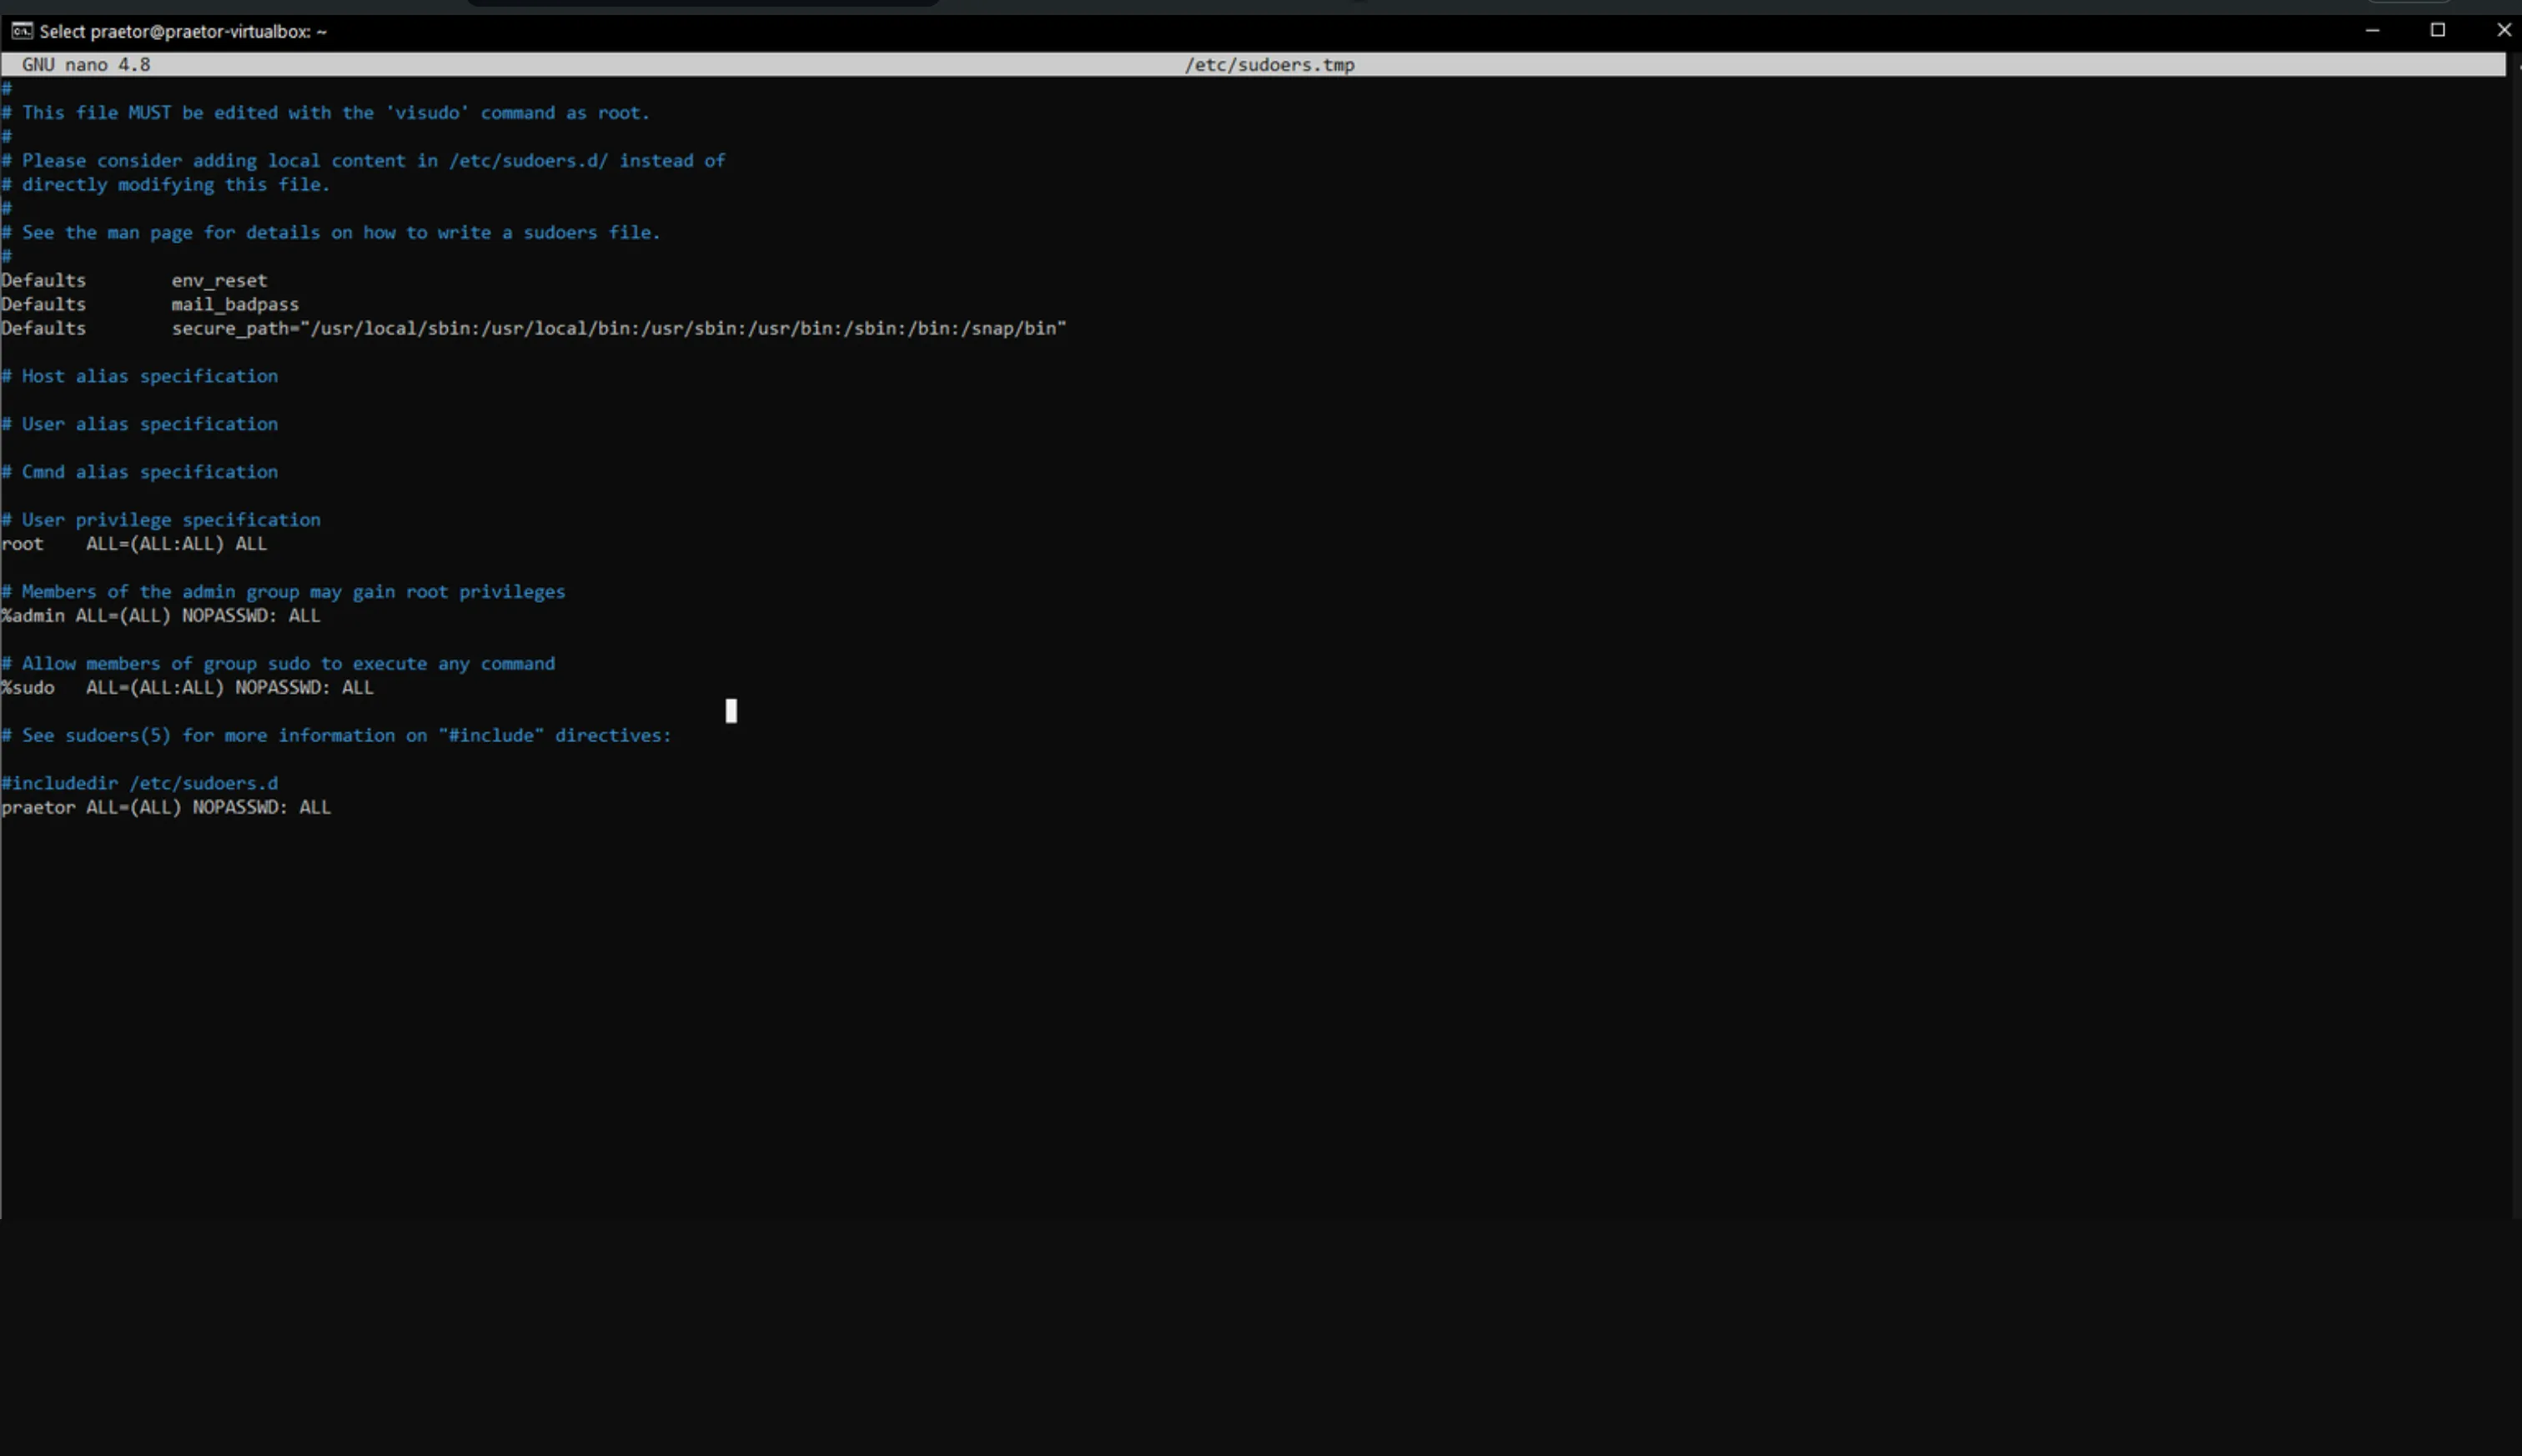Click the %admin ALL=(ALL) NOPASSWD line
Screen dimensions: 2522x1456
point(161,616)
